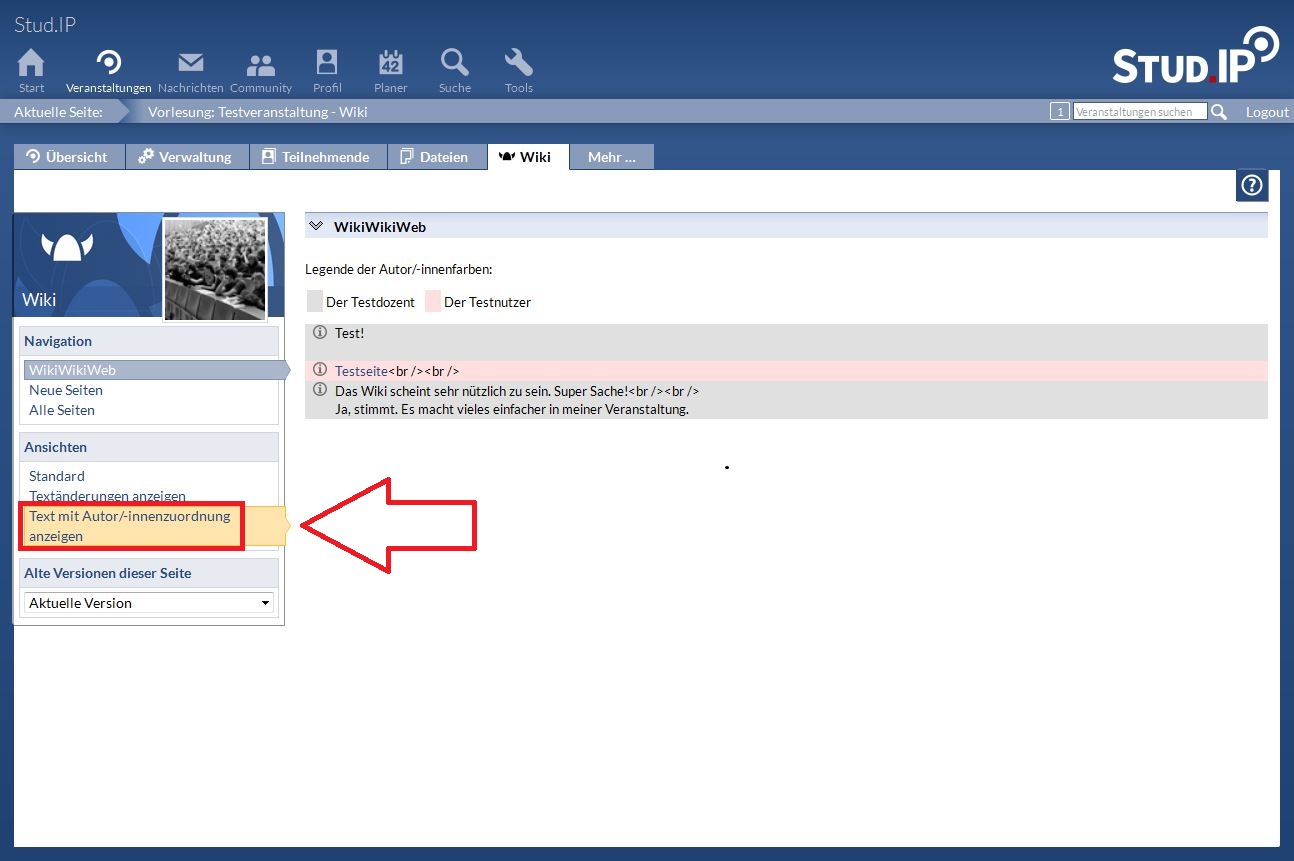Open the Nachrichten envelope icon
Image resolution: width=1294 pixels, height=861 pixels.
point(190,65)
